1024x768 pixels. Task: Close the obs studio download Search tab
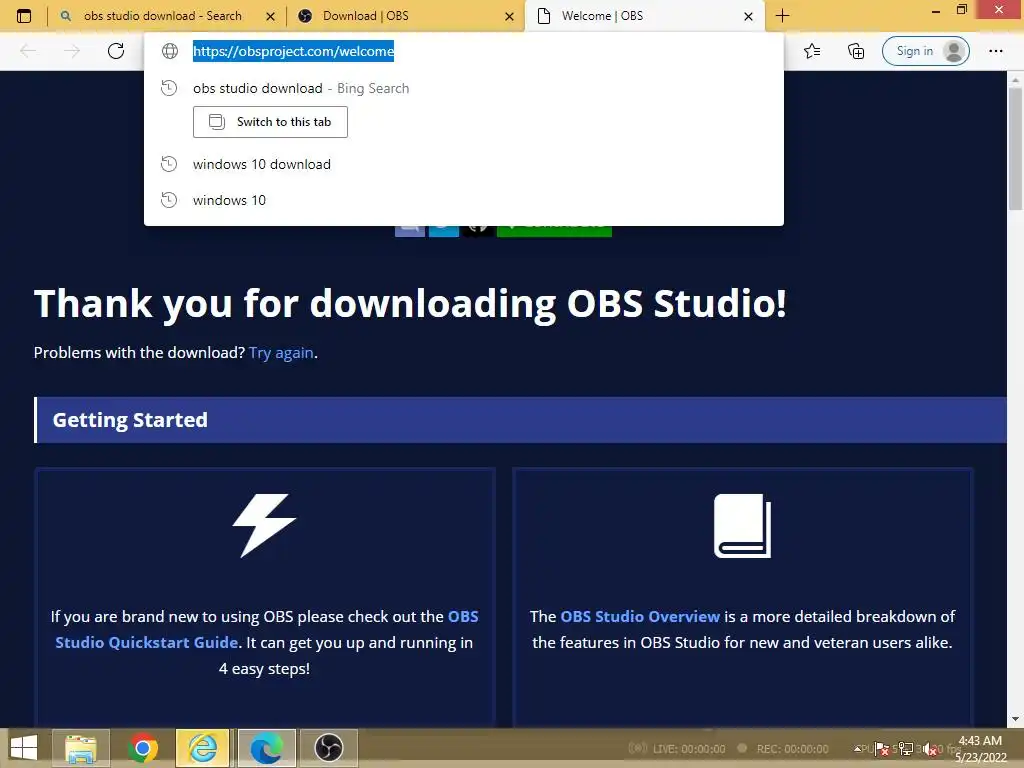coord(270,17)
